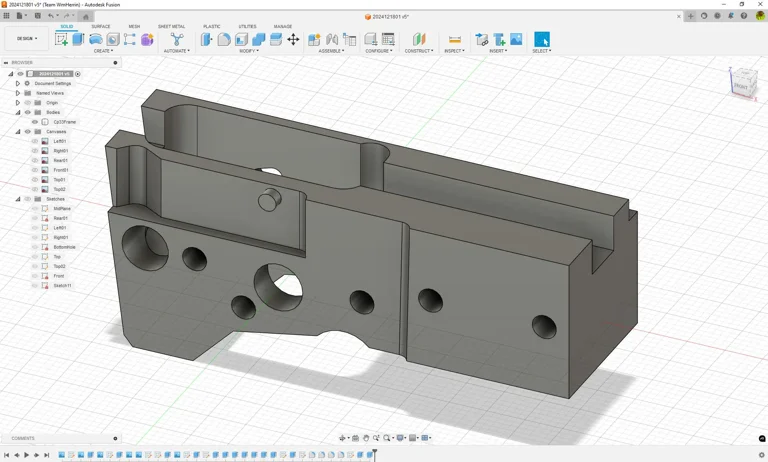Hide the Left01 canvas
Image resolution: width=768 pixels, height=462 pixels.
35,141
